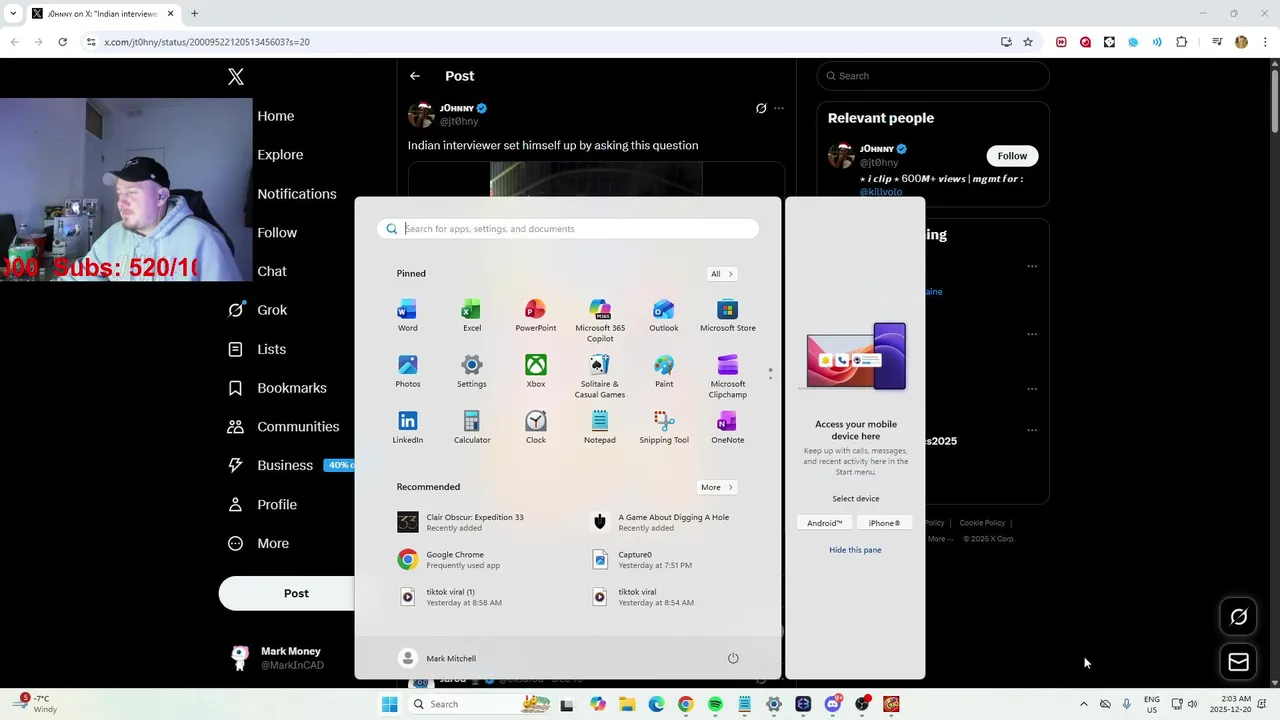
Task: Open Grok floating button on X page
Action: 1238,617
